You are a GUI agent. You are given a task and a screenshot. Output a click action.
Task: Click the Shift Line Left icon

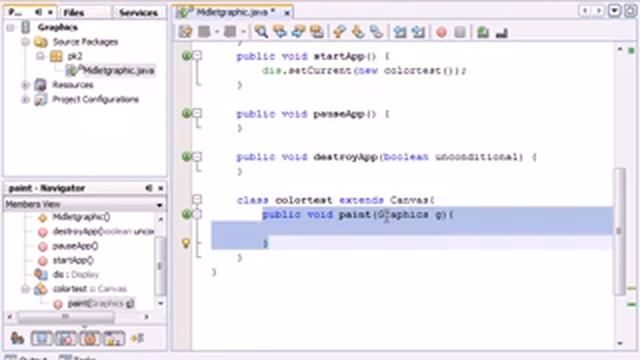coord(400,31)
